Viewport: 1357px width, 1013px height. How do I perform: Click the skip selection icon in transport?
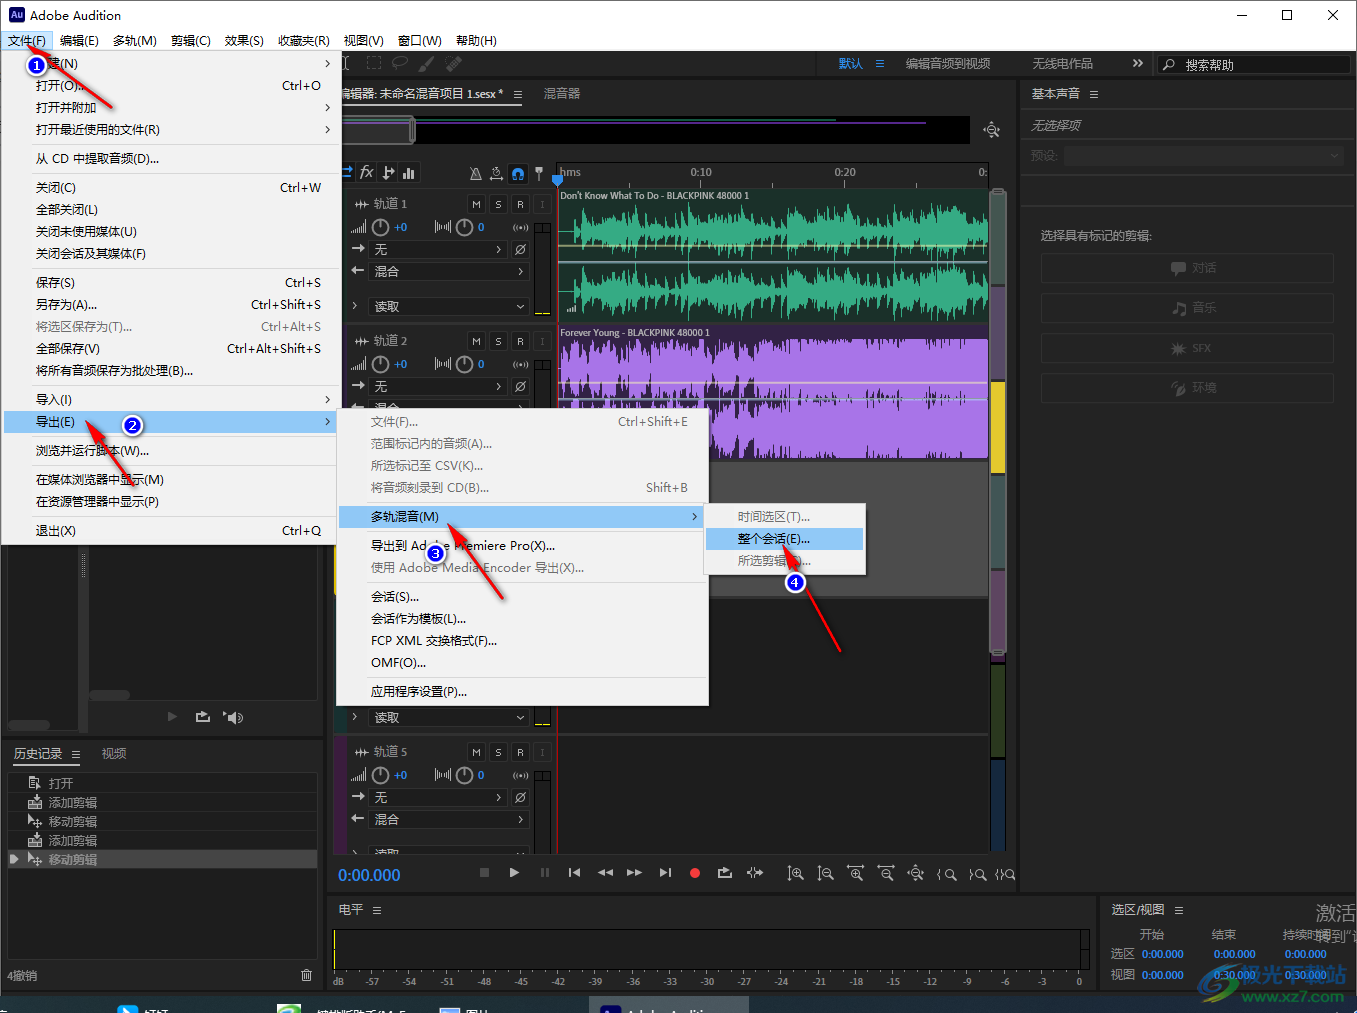[x=755, y=872]
